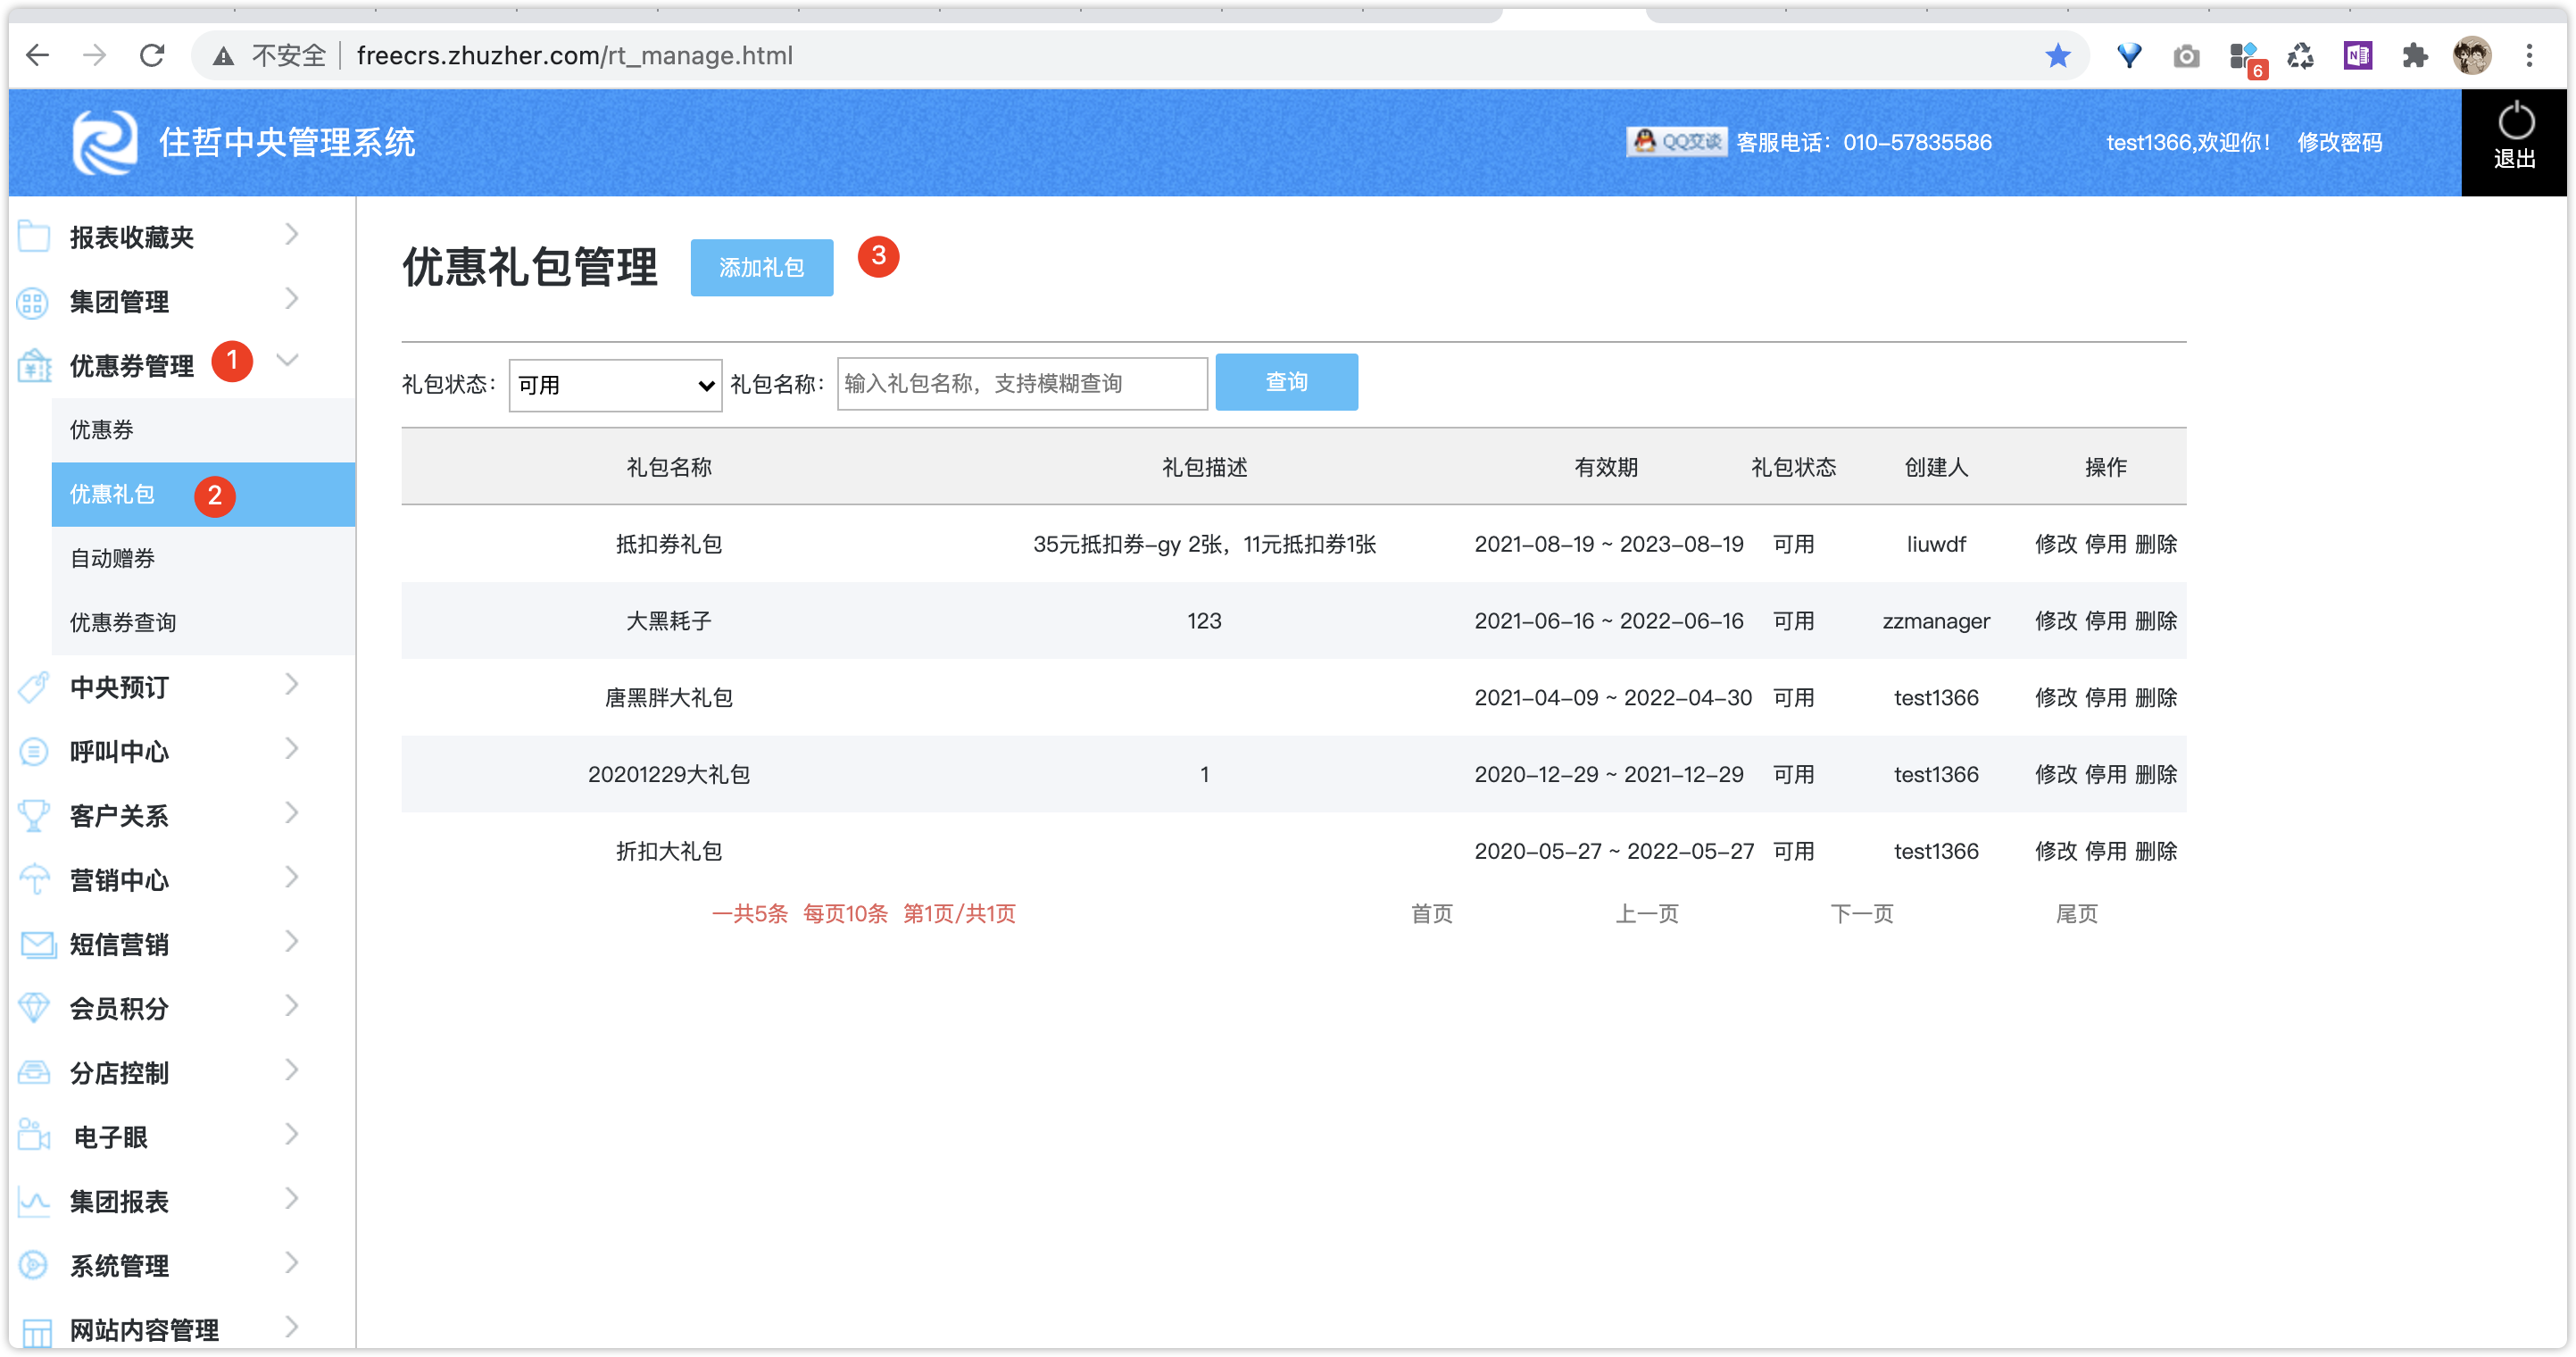2576x1357 pixels.
Task: Click the browser reload icon
Action: pos(152,56)
